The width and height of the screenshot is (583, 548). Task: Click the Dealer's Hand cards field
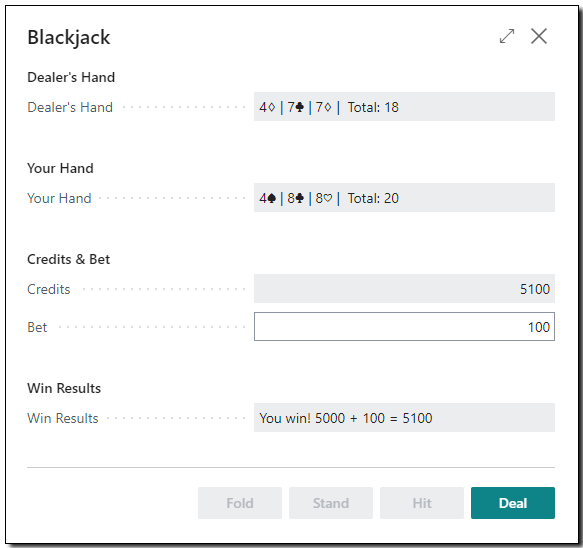click(404, 107)
